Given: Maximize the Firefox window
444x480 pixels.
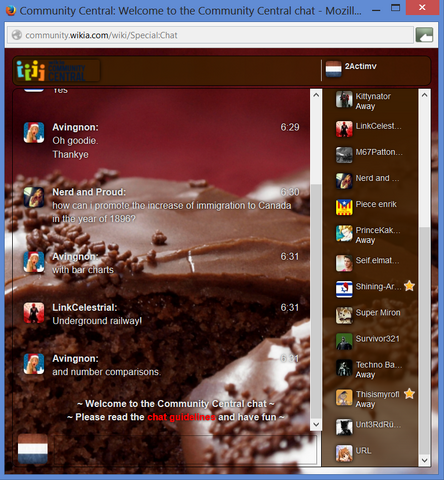Looking at the screenshot, I should click(395, 8).
